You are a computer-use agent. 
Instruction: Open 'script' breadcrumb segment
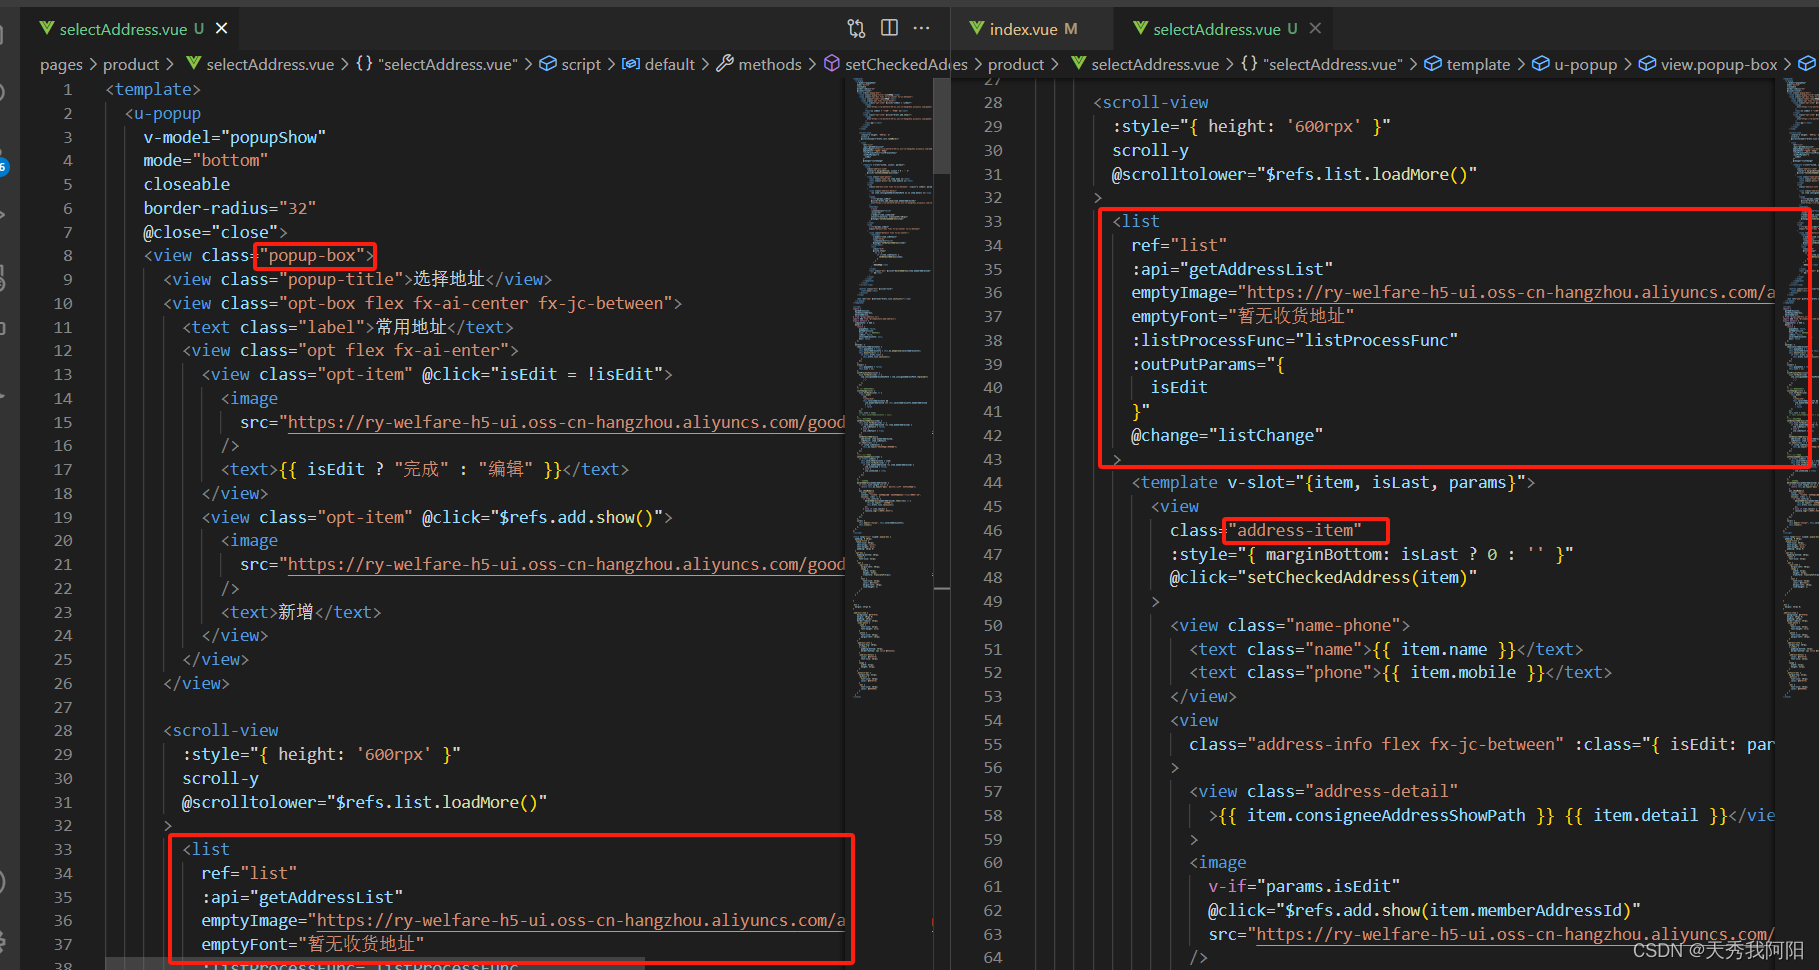coord(581,64)
